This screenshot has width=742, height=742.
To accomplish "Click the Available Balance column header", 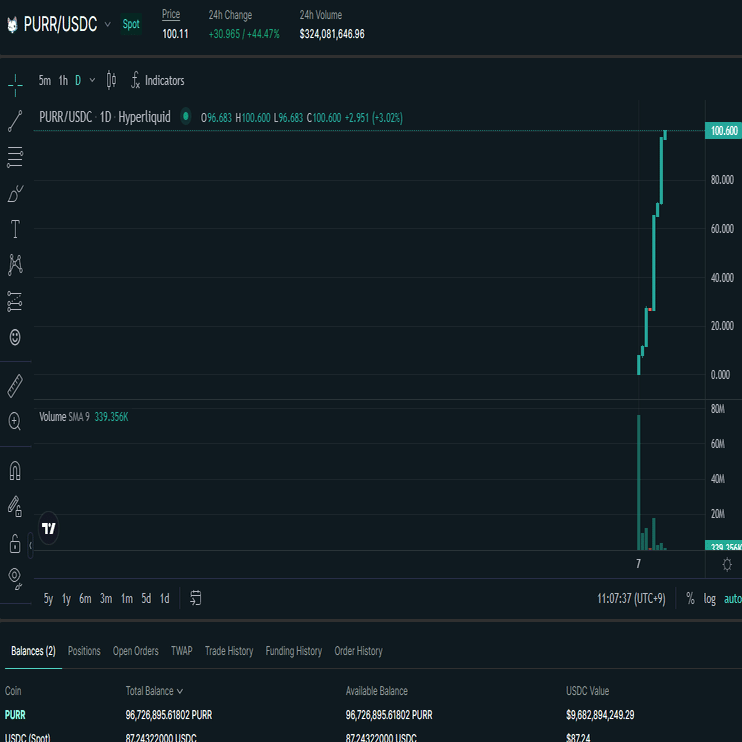I will [x=377, y=691].
